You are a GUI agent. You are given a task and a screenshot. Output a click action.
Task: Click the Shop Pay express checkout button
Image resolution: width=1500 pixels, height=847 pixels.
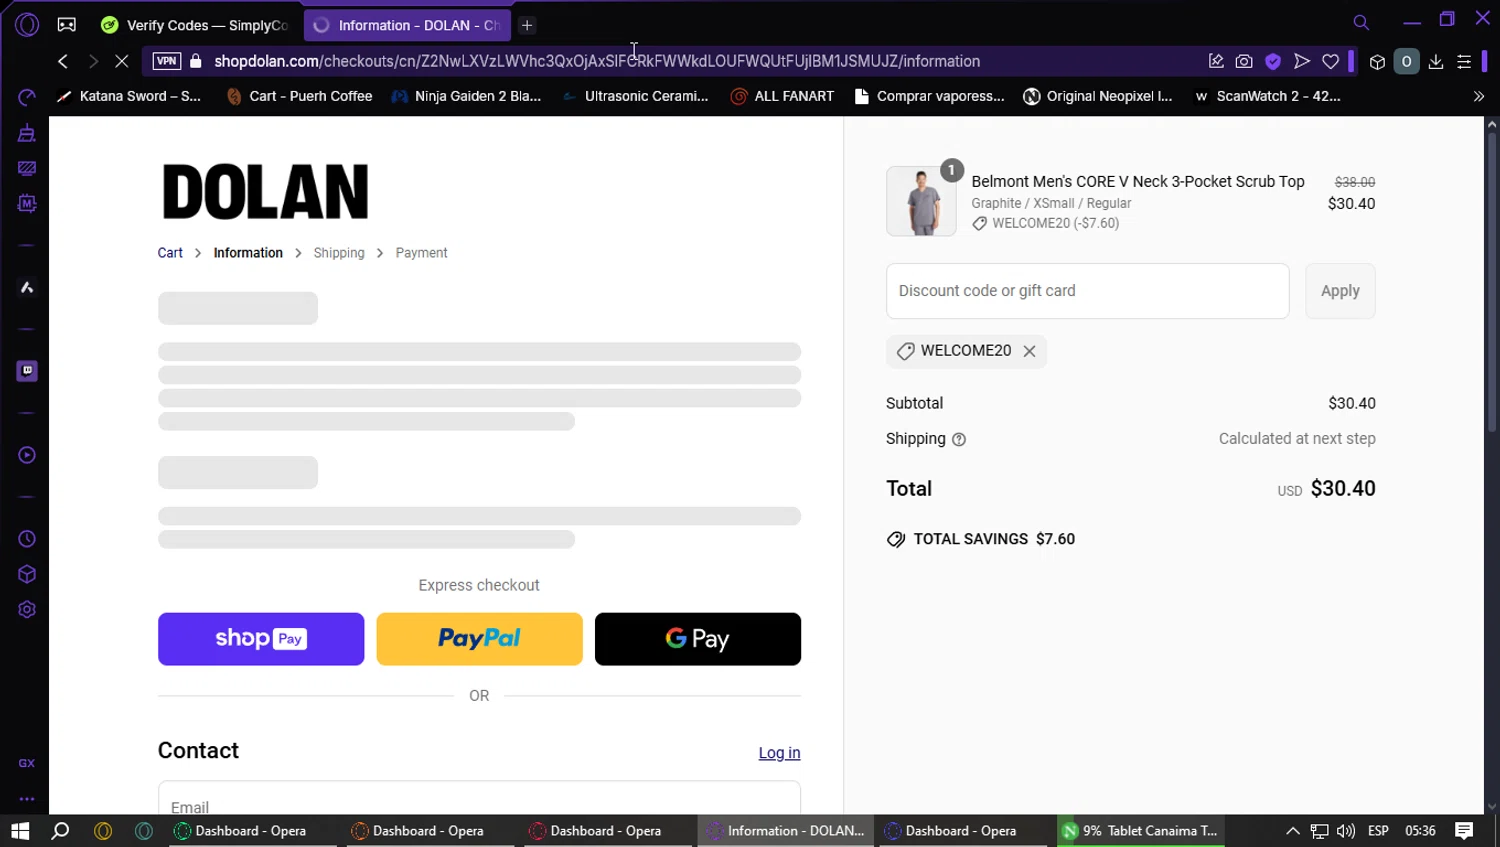pos(261,639)
